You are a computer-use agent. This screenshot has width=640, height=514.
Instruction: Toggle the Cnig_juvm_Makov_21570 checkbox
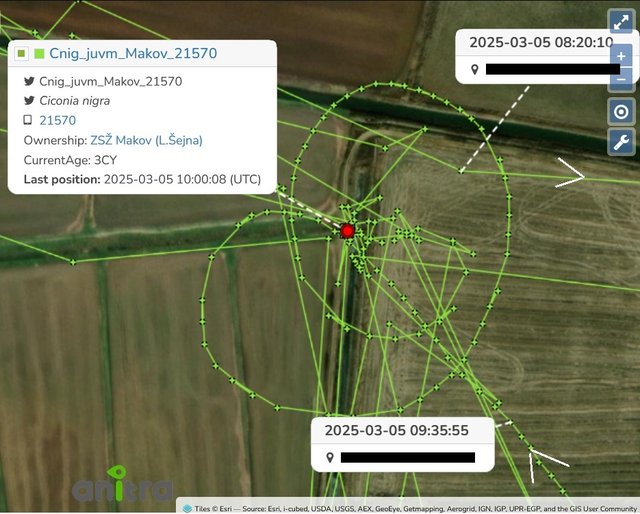[21, 53]
